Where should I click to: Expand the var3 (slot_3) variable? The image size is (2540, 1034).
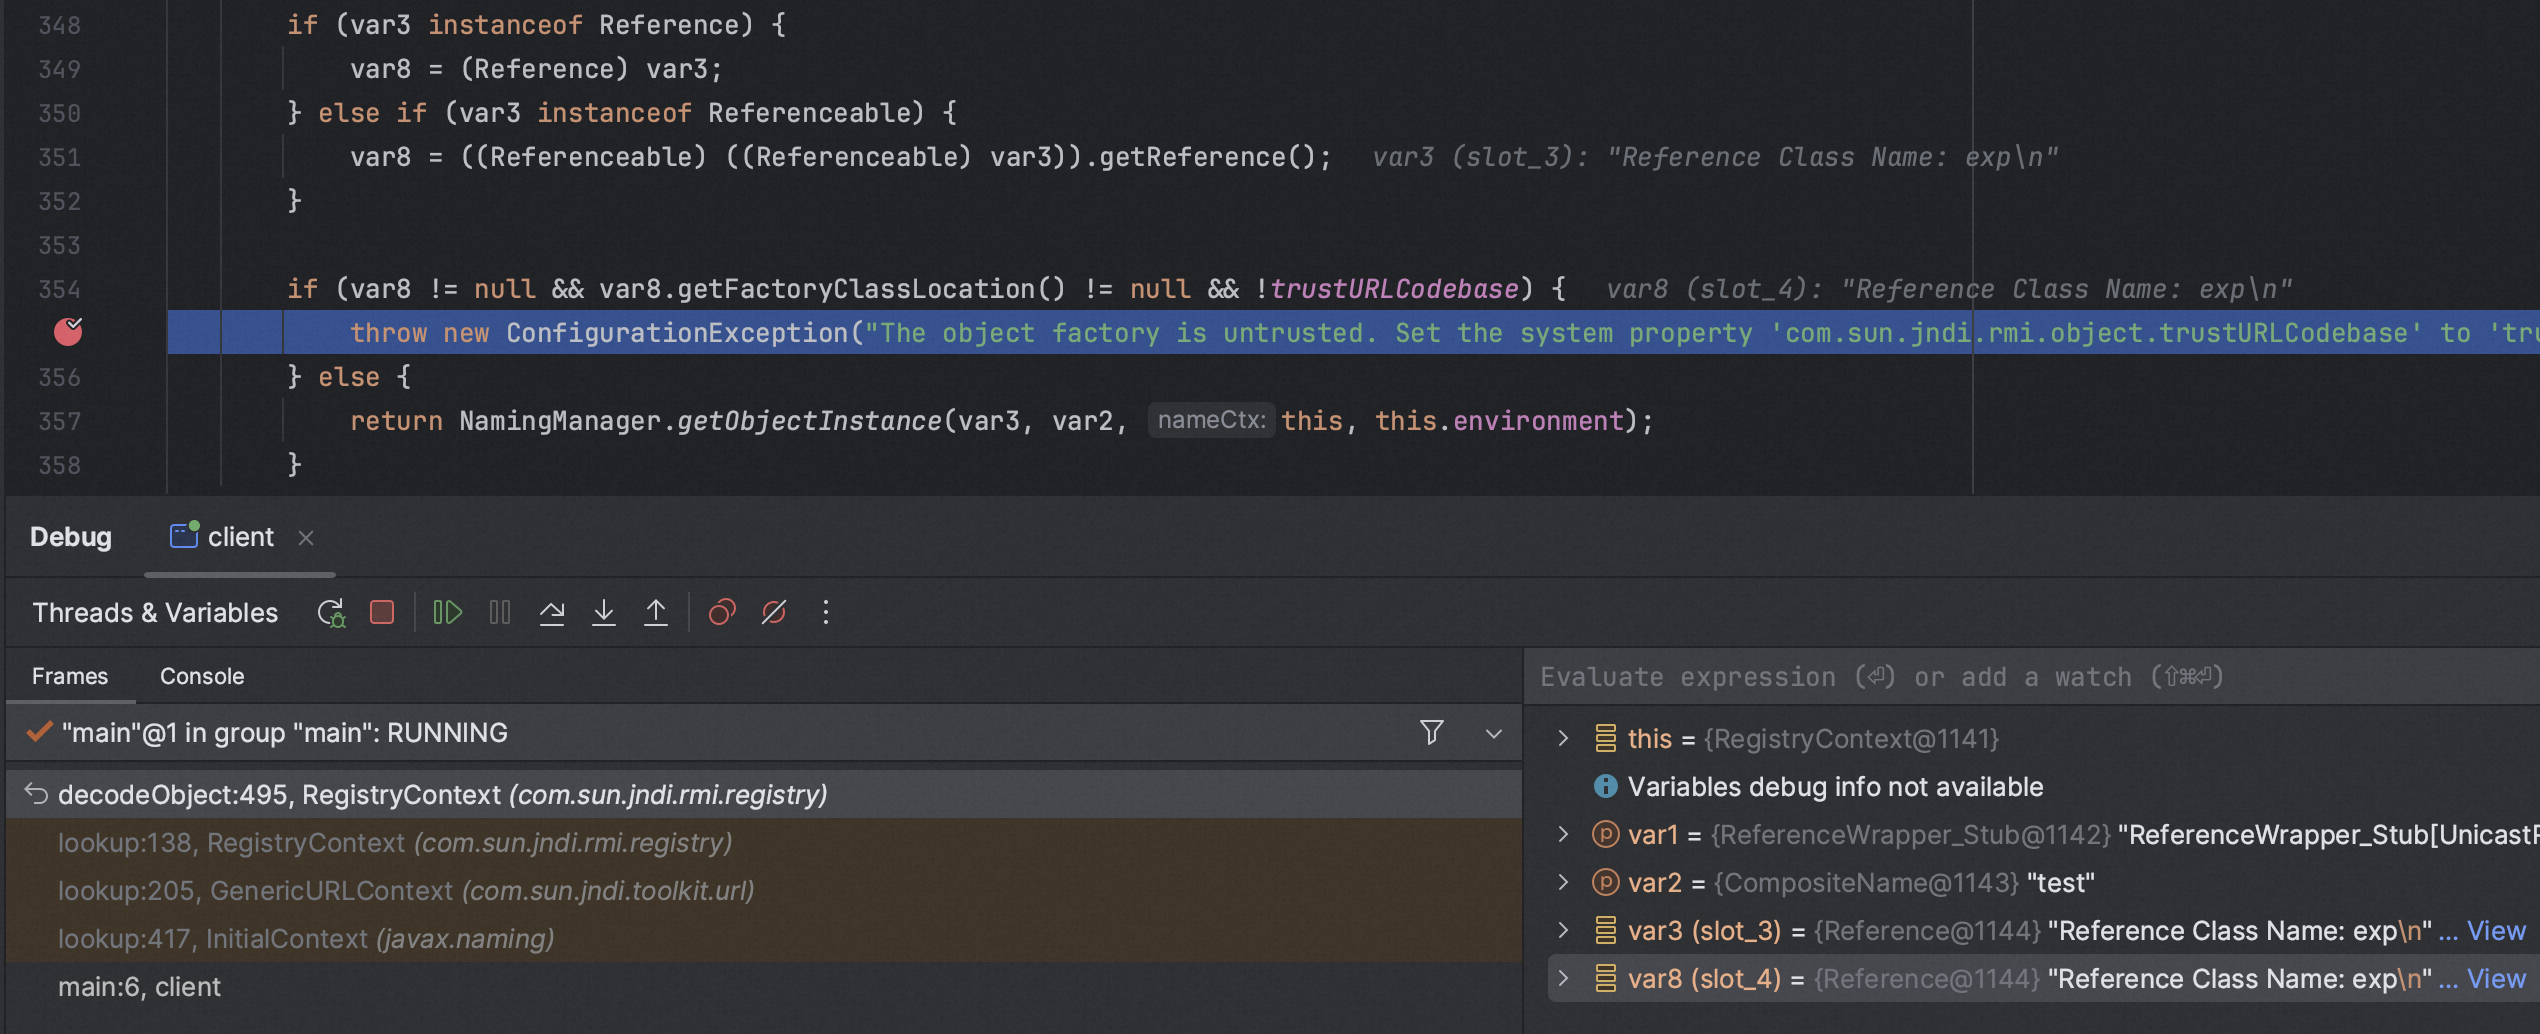tap(1564, 930)
